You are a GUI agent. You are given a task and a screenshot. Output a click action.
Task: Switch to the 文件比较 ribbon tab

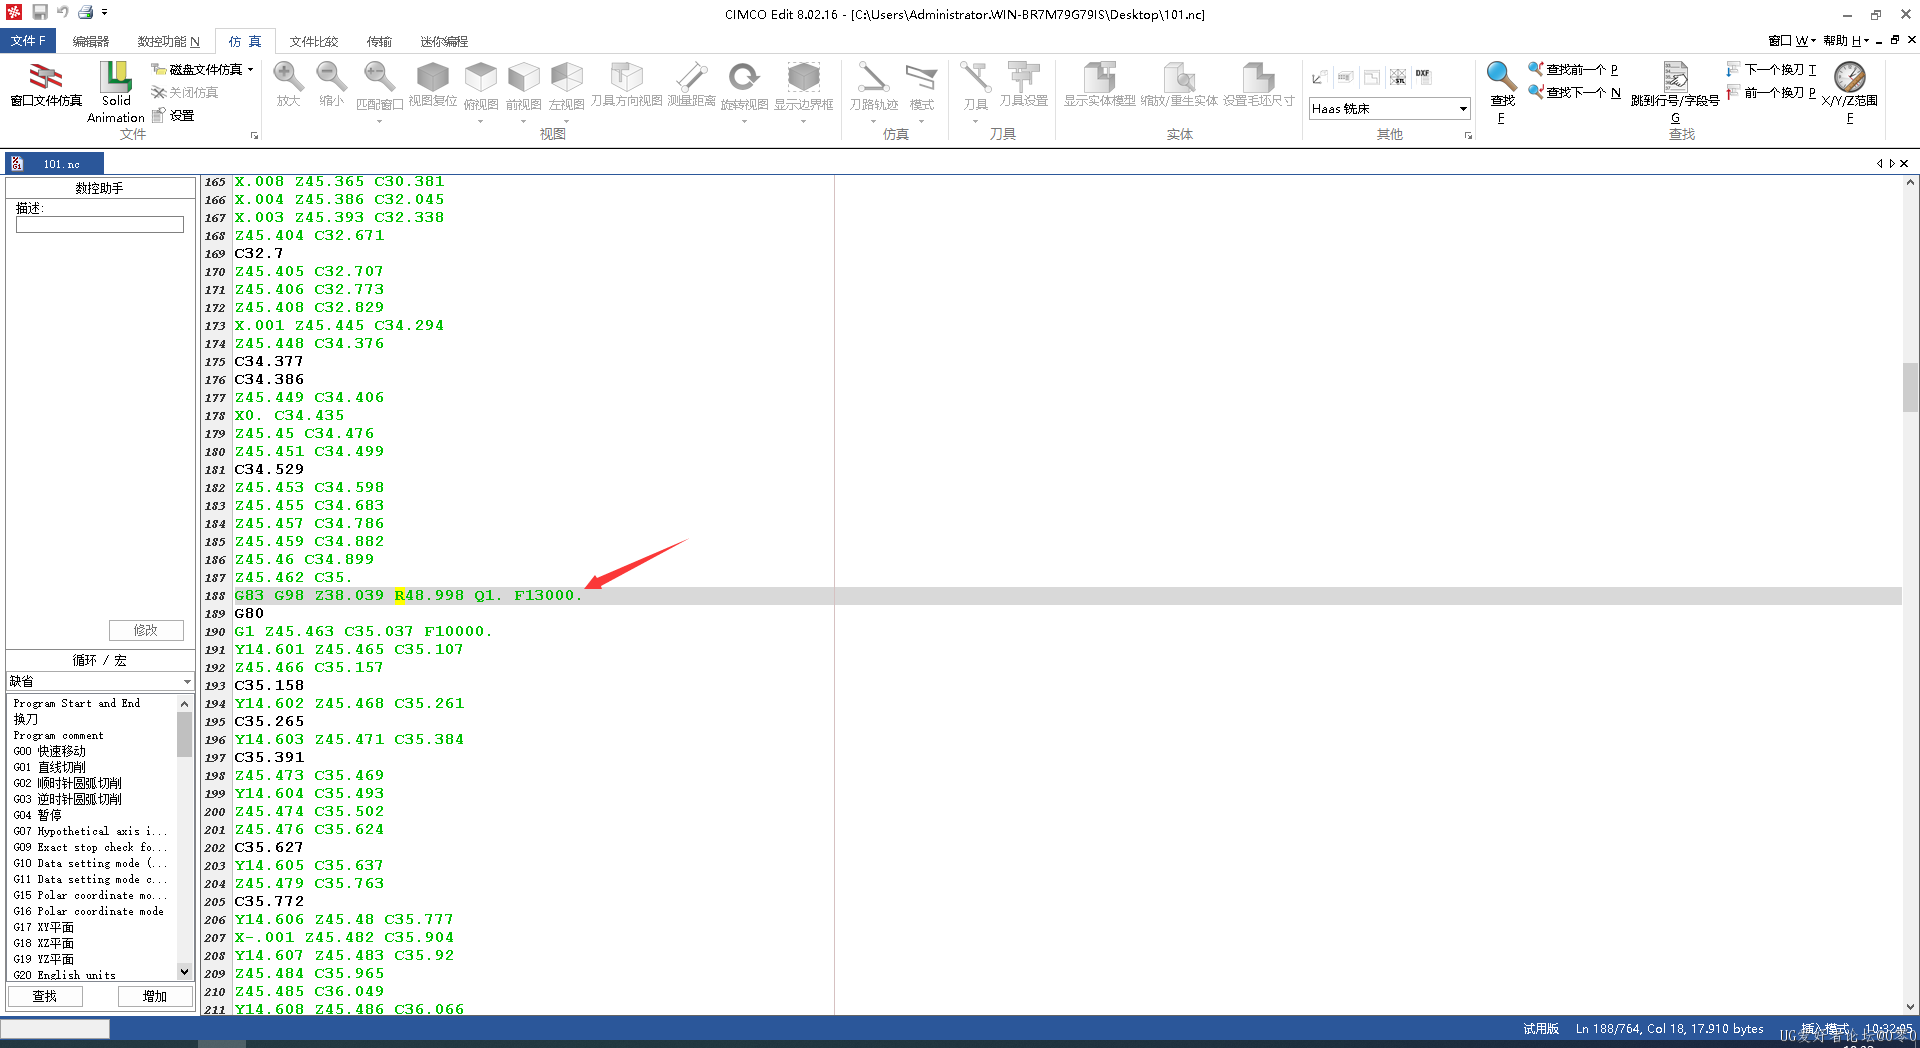click(x=314, y=41)
